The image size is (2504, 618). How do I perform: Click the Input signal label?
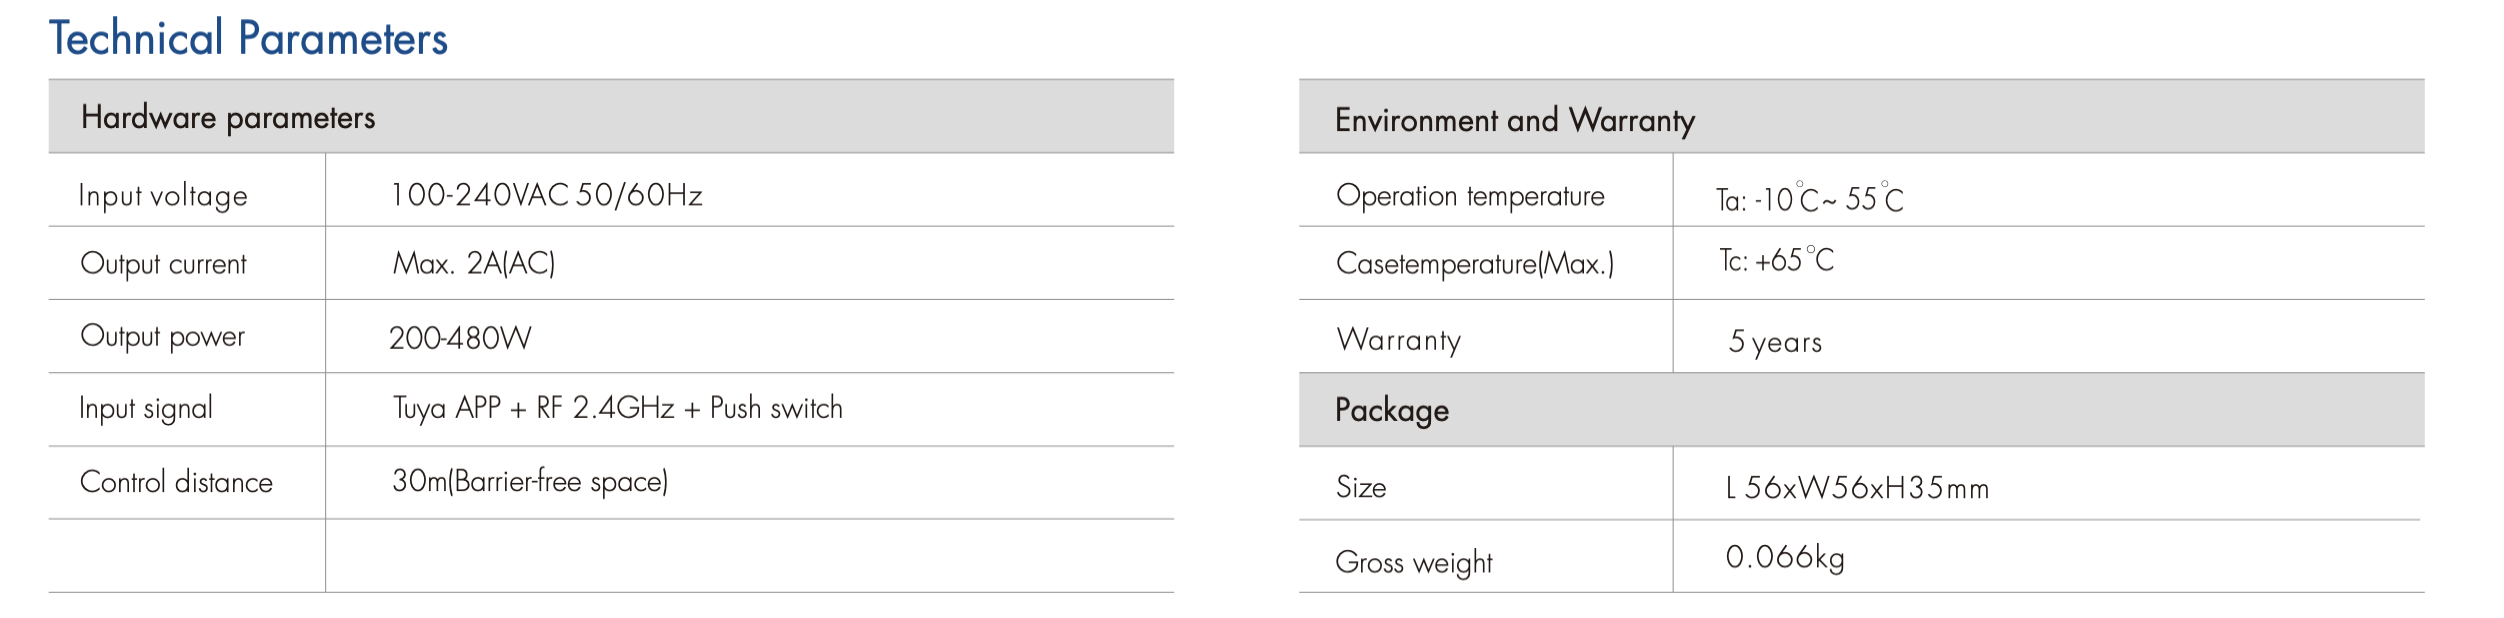146,409
